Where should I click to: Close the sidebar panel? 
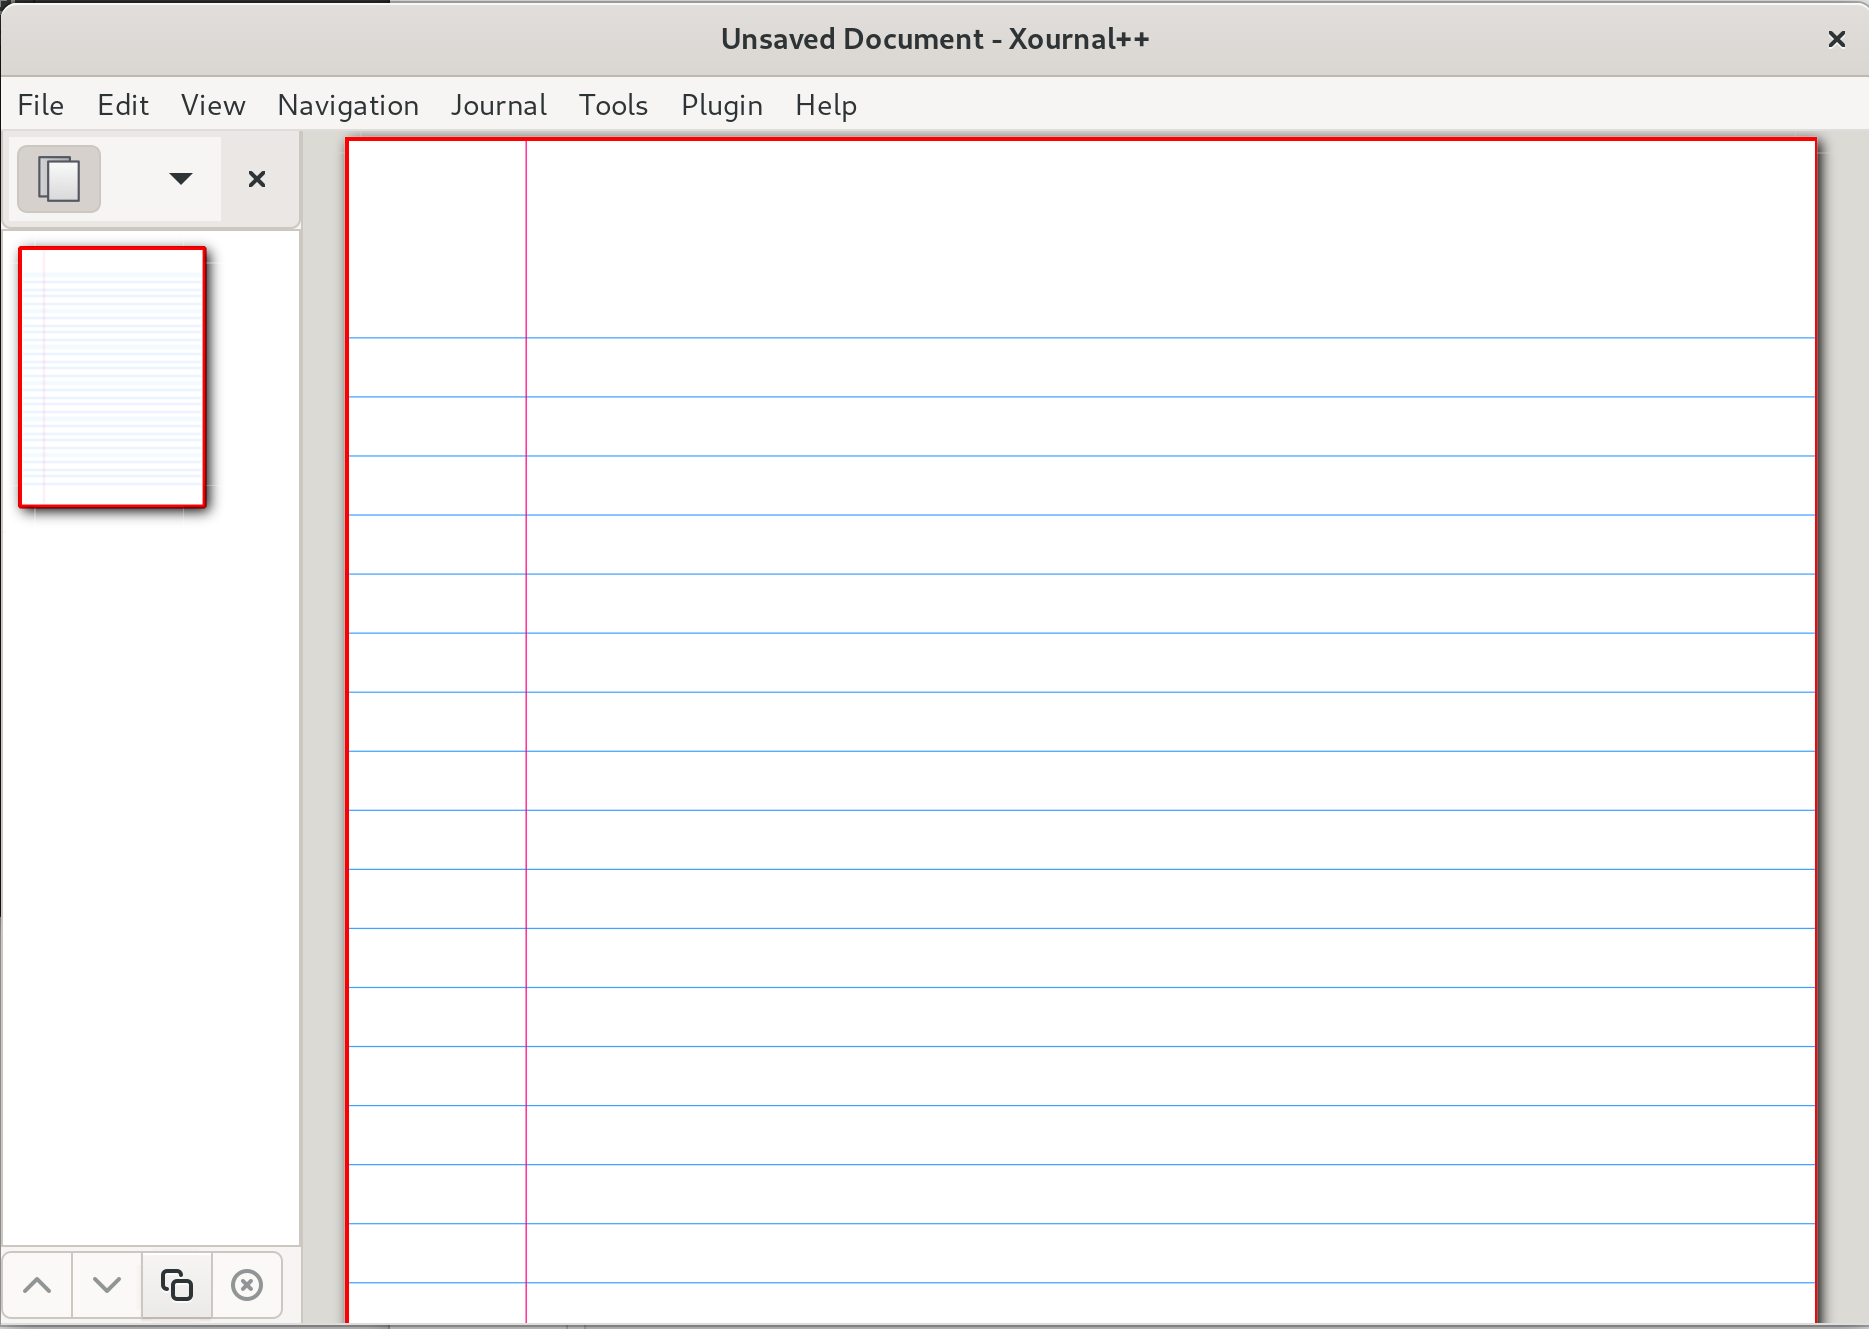coord(257,179)
